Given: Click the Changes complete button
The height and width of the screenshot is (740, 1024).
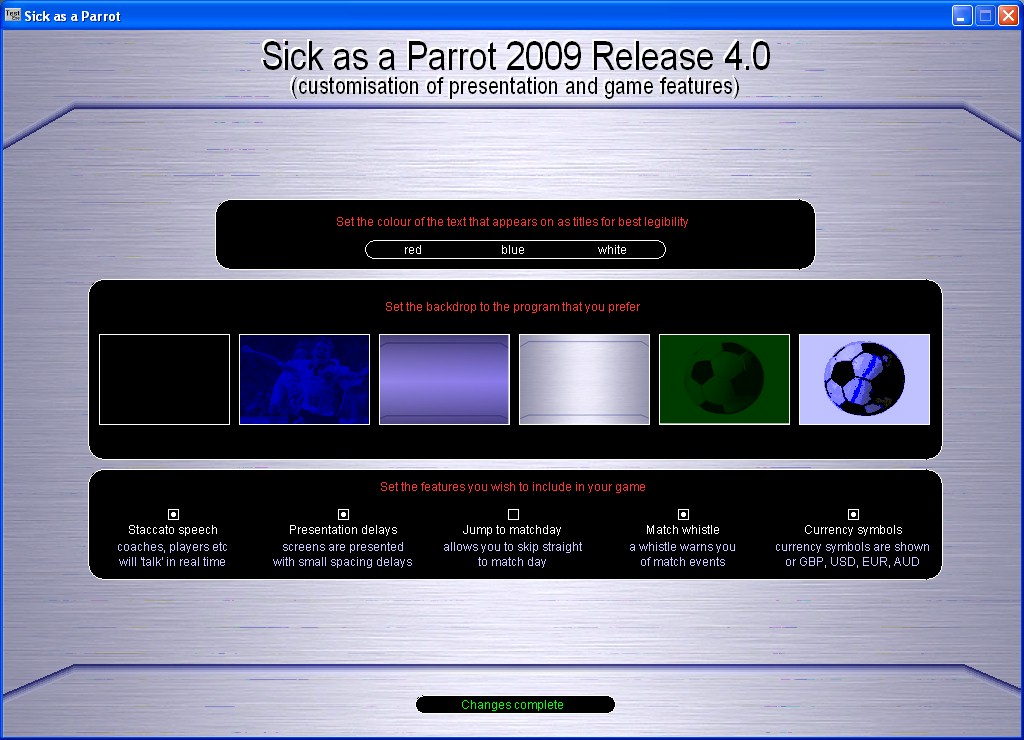Looking at the screenshot, I should click(x=515, y=705).
